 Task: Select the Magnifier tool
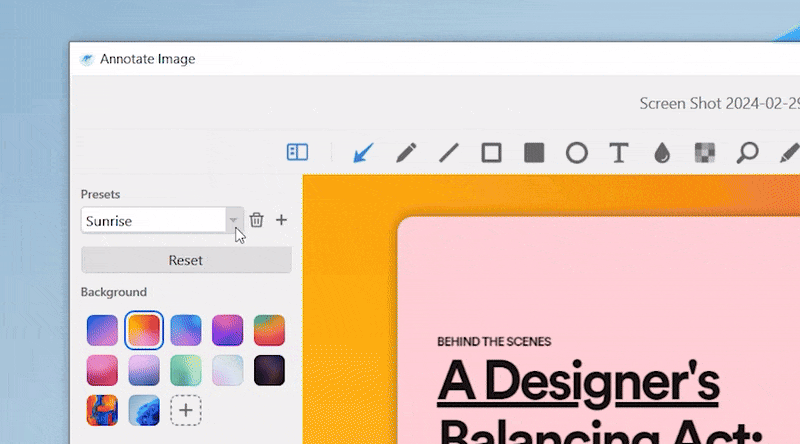click(x=747, y=153)
